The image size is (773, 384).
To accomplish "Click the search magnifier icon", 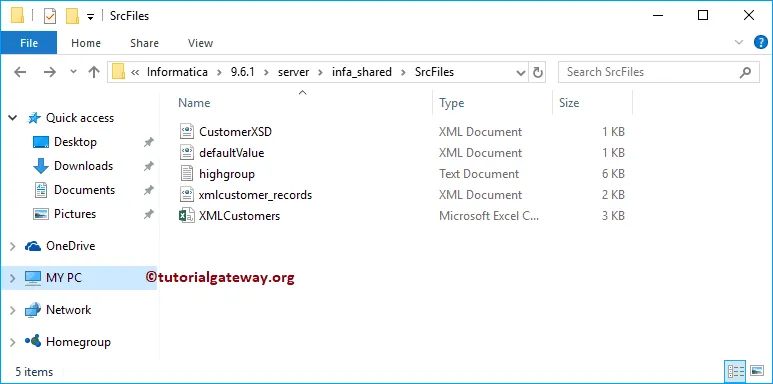I will click(x=745, y=72).
